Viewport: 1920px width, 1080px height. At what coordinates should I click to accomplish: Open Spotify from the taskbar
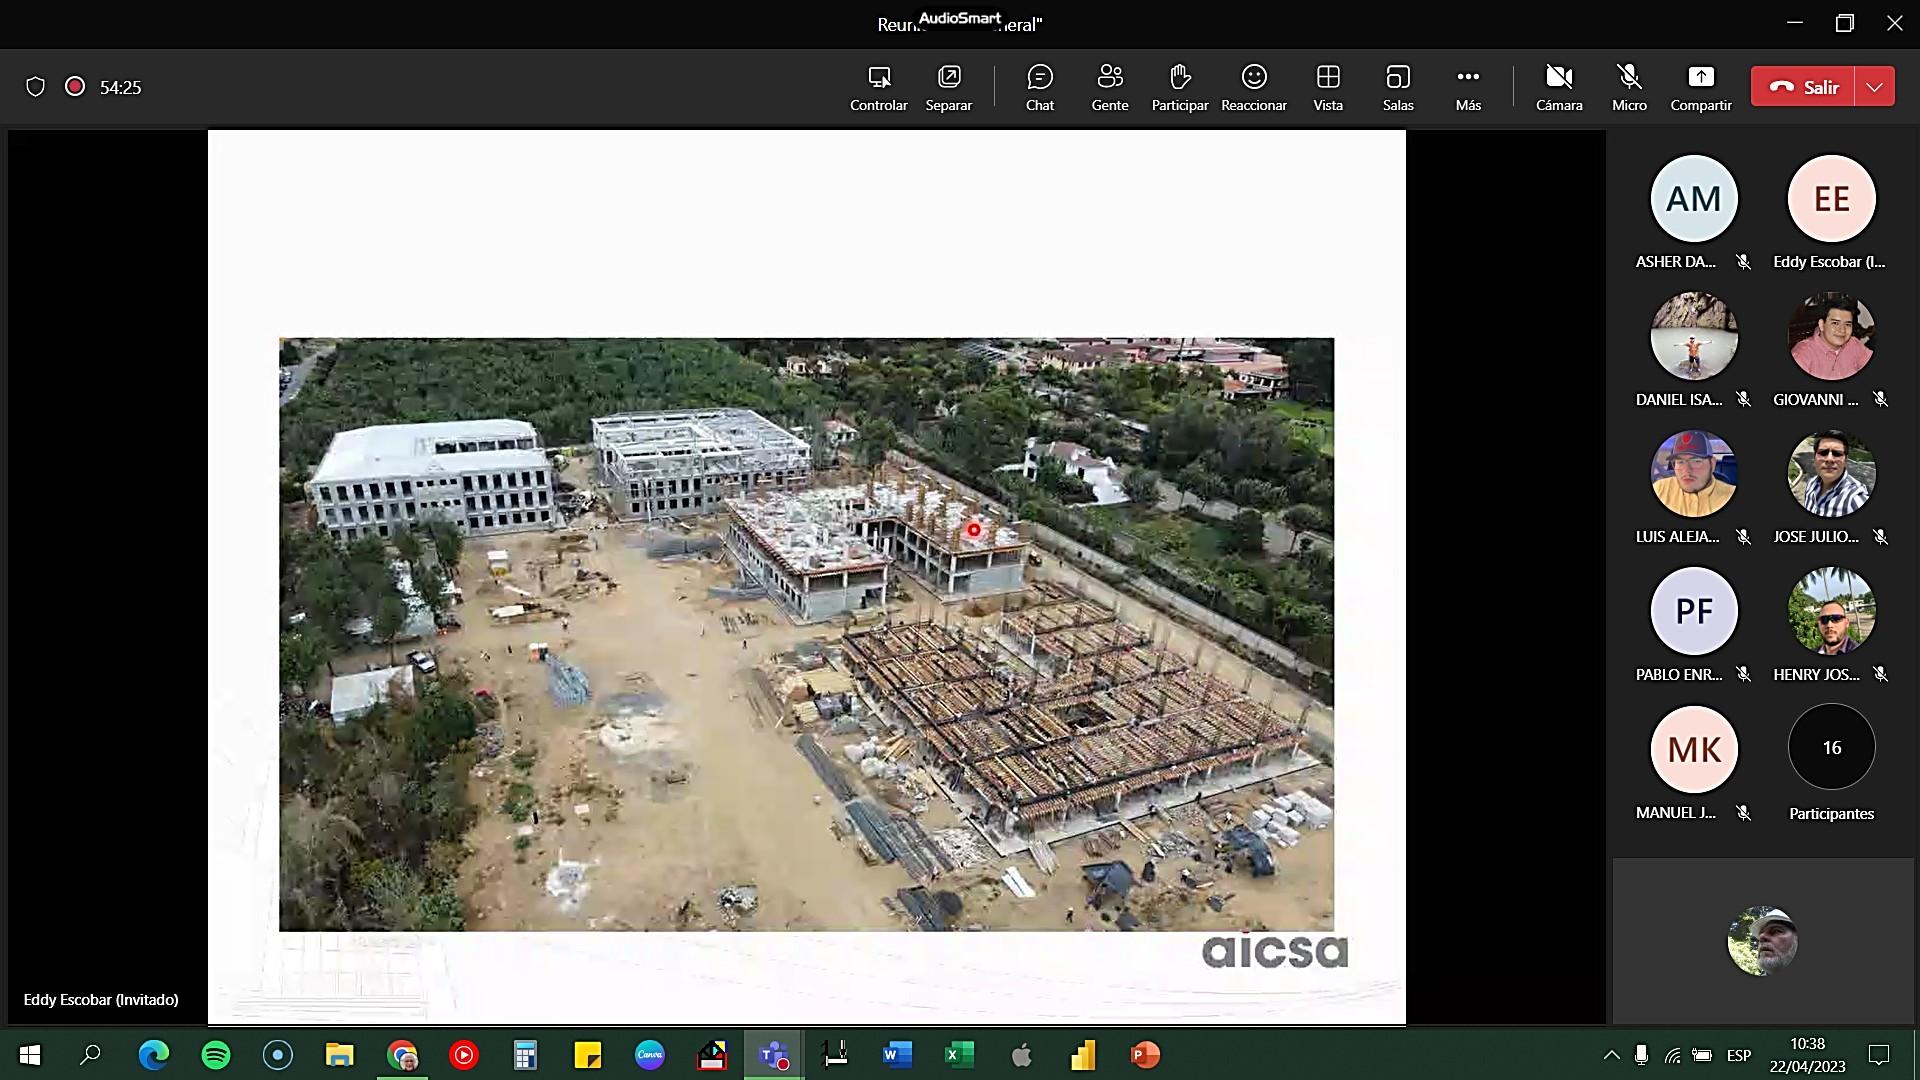216,1055
